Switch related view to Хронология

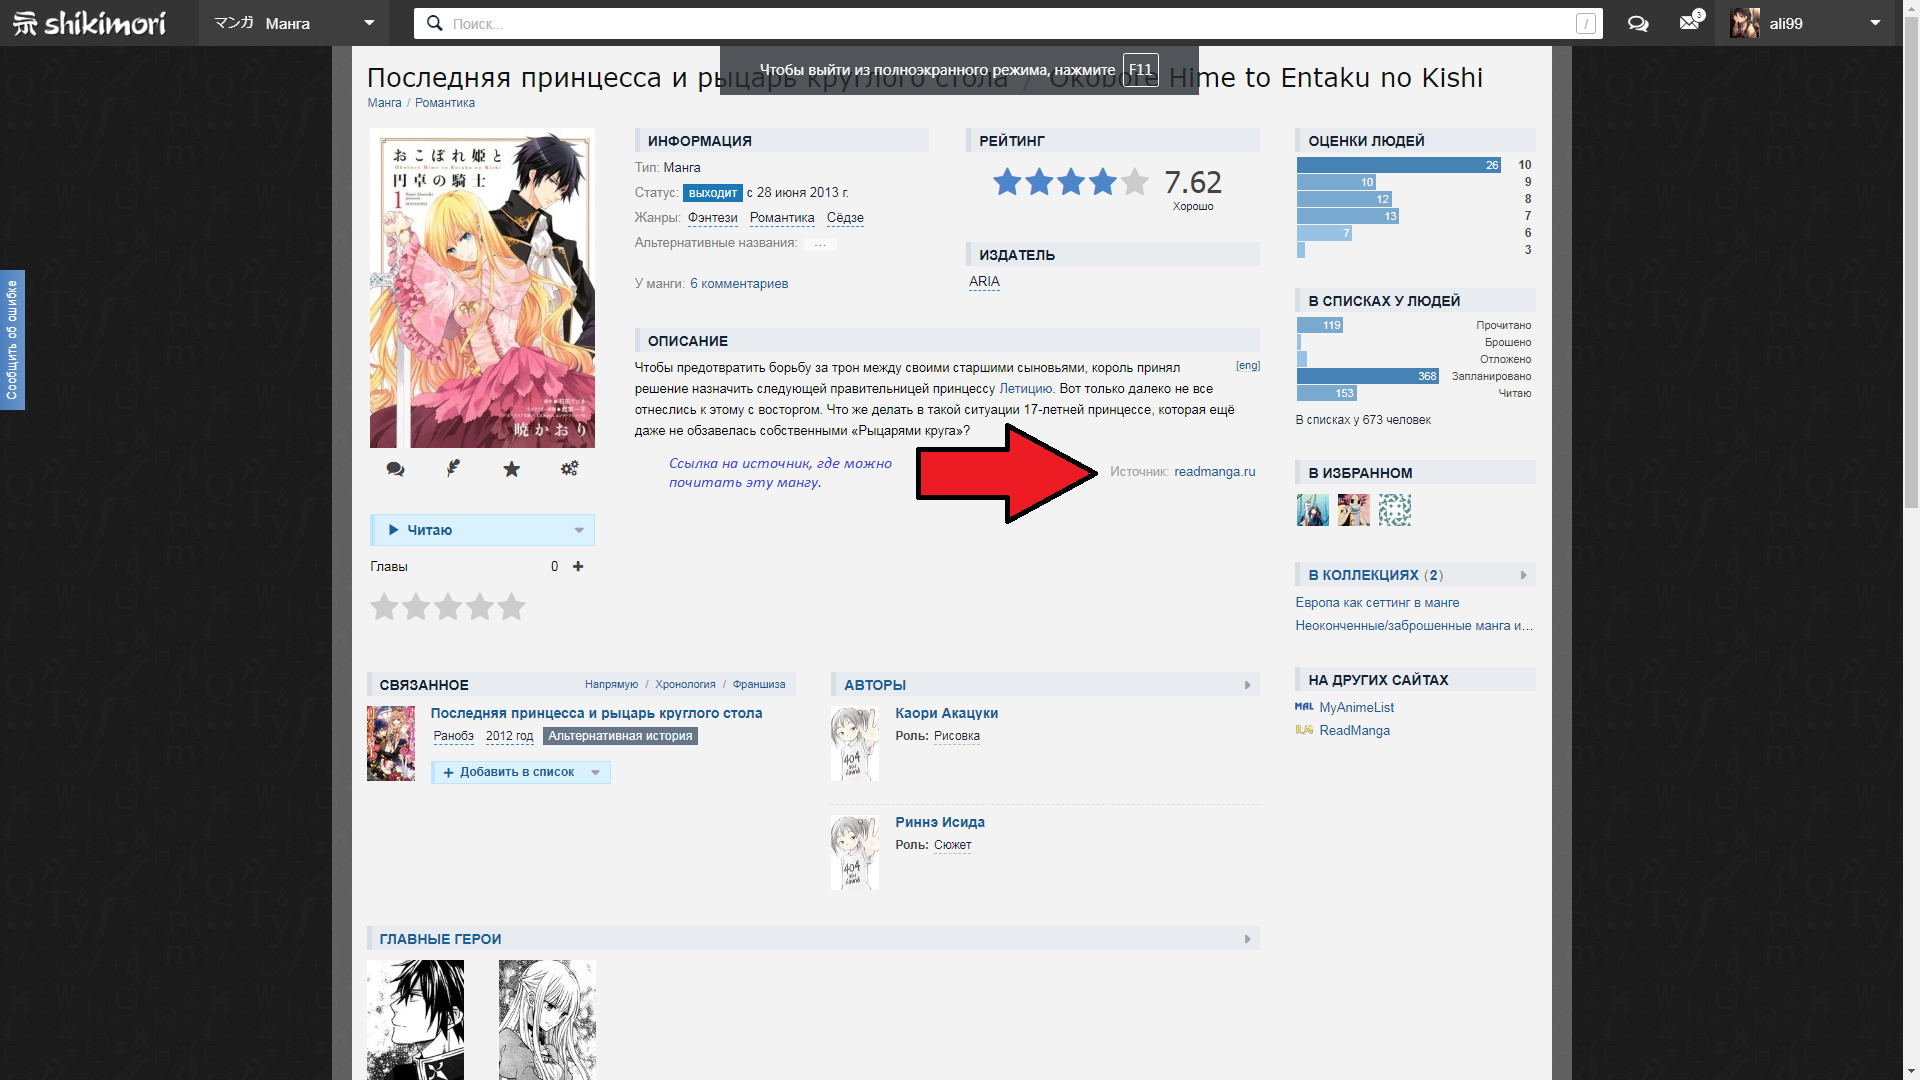685,684
